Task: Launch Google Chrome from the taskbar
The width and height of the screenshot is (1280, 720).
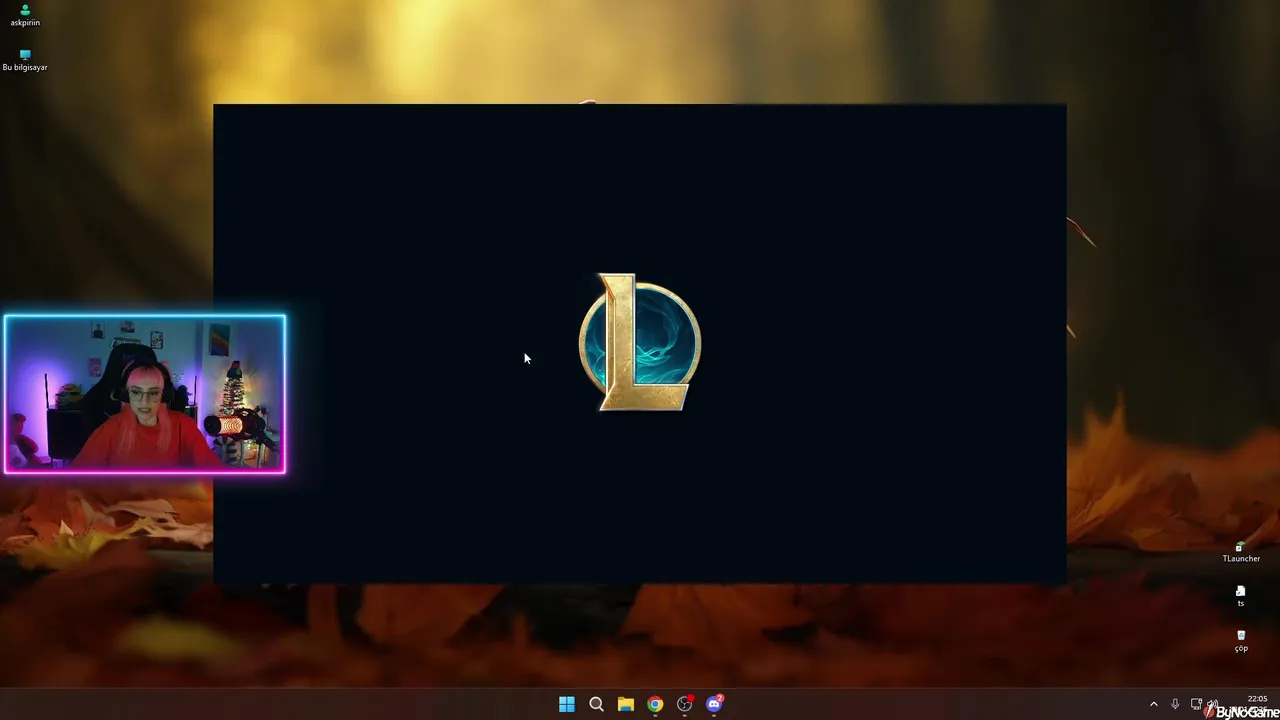Action: point(655,704)
